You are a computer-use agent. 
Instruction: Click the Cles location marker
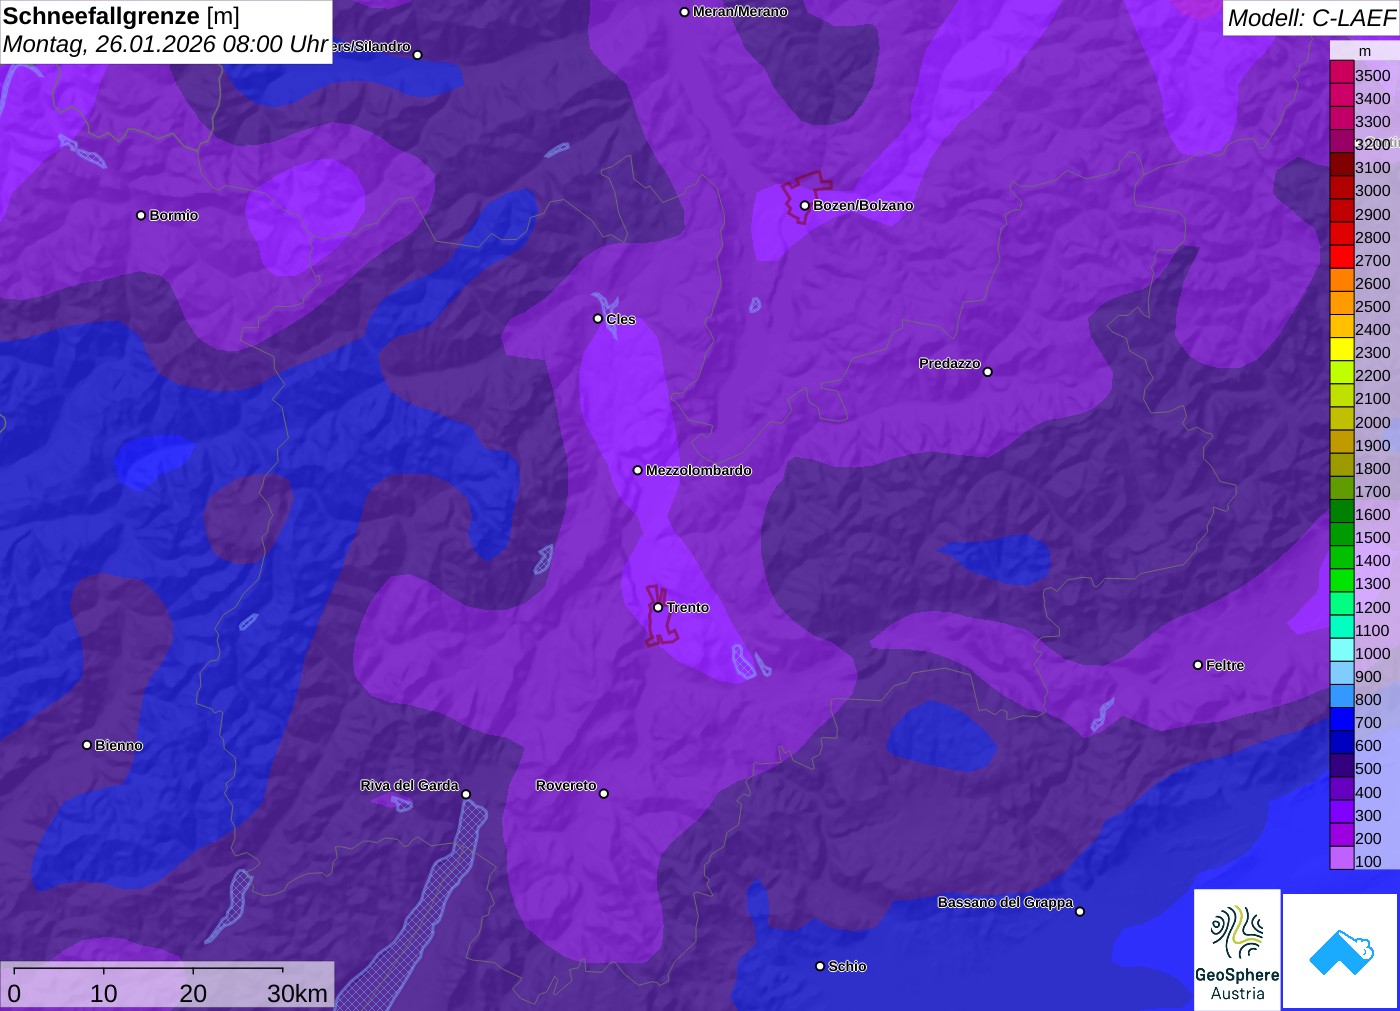pyautogui.click(x=598, y=319)
